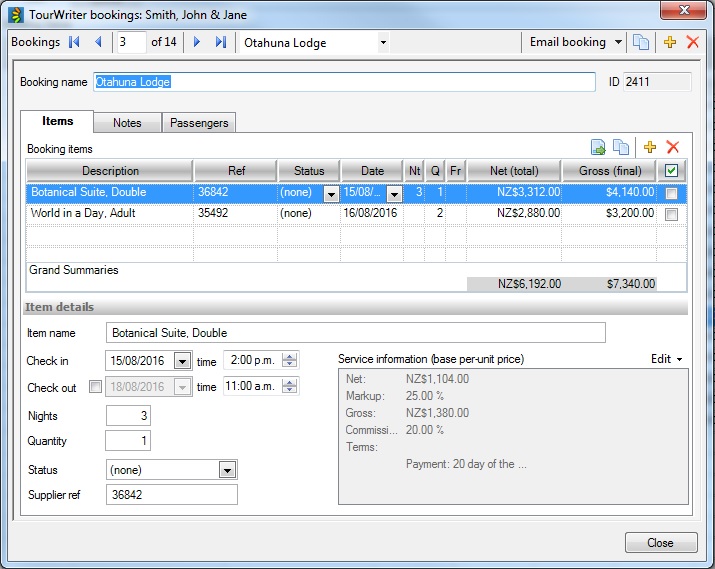
Task: Open the Check in date picker dropdown
Action: (x=182, y=361)
